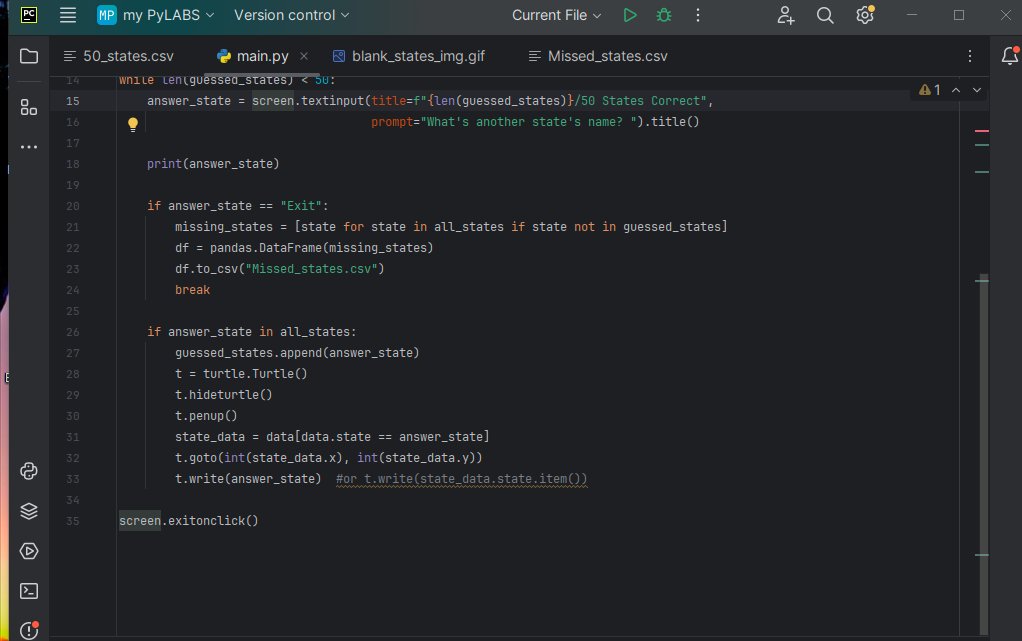1022x641 pixels.
Task: Click the "Missed_states.csv" string in code
Action: (314, 269)
